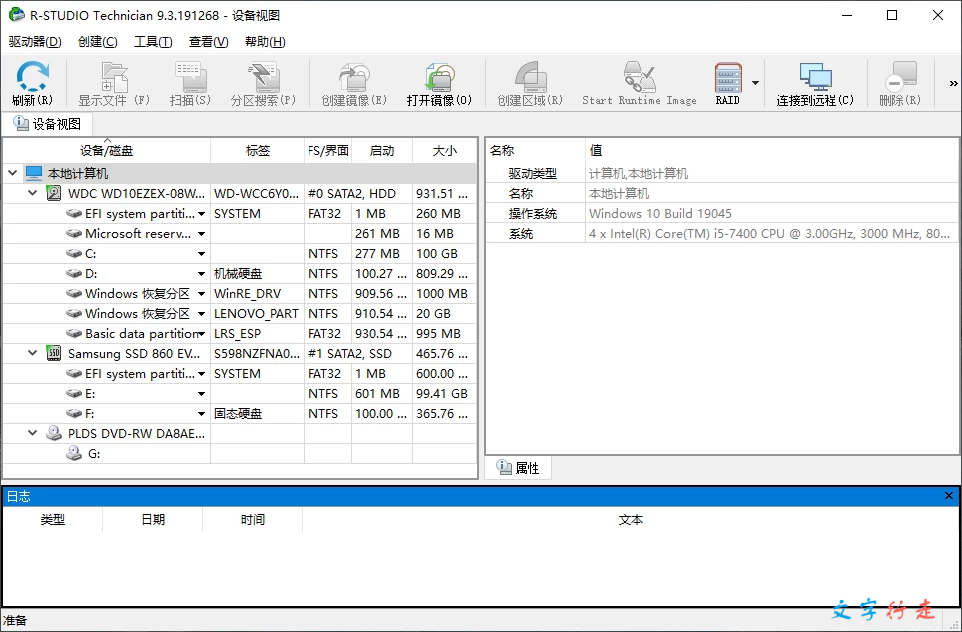Viewport: 962px width, 632px height.
Task: Select the Windows 10 Build 19045 value
Action: 660,214
